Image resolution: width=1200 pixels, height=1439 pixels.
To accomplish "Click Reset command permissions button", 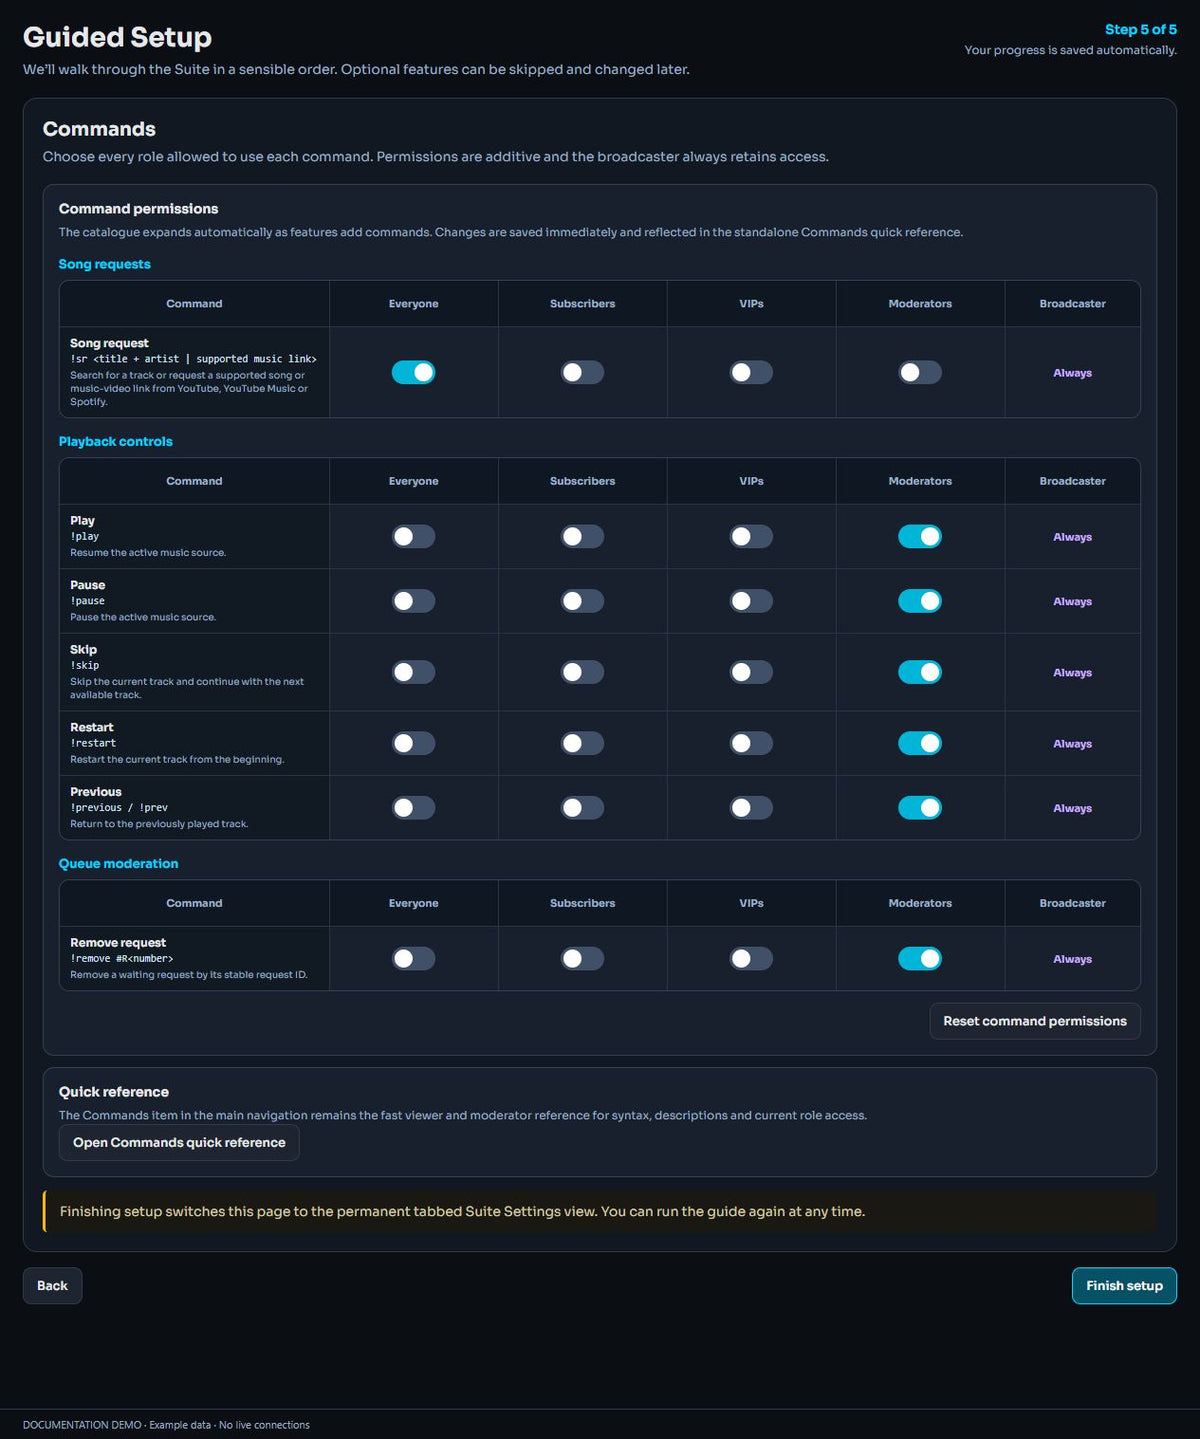I will (x=1035, y=1021).
